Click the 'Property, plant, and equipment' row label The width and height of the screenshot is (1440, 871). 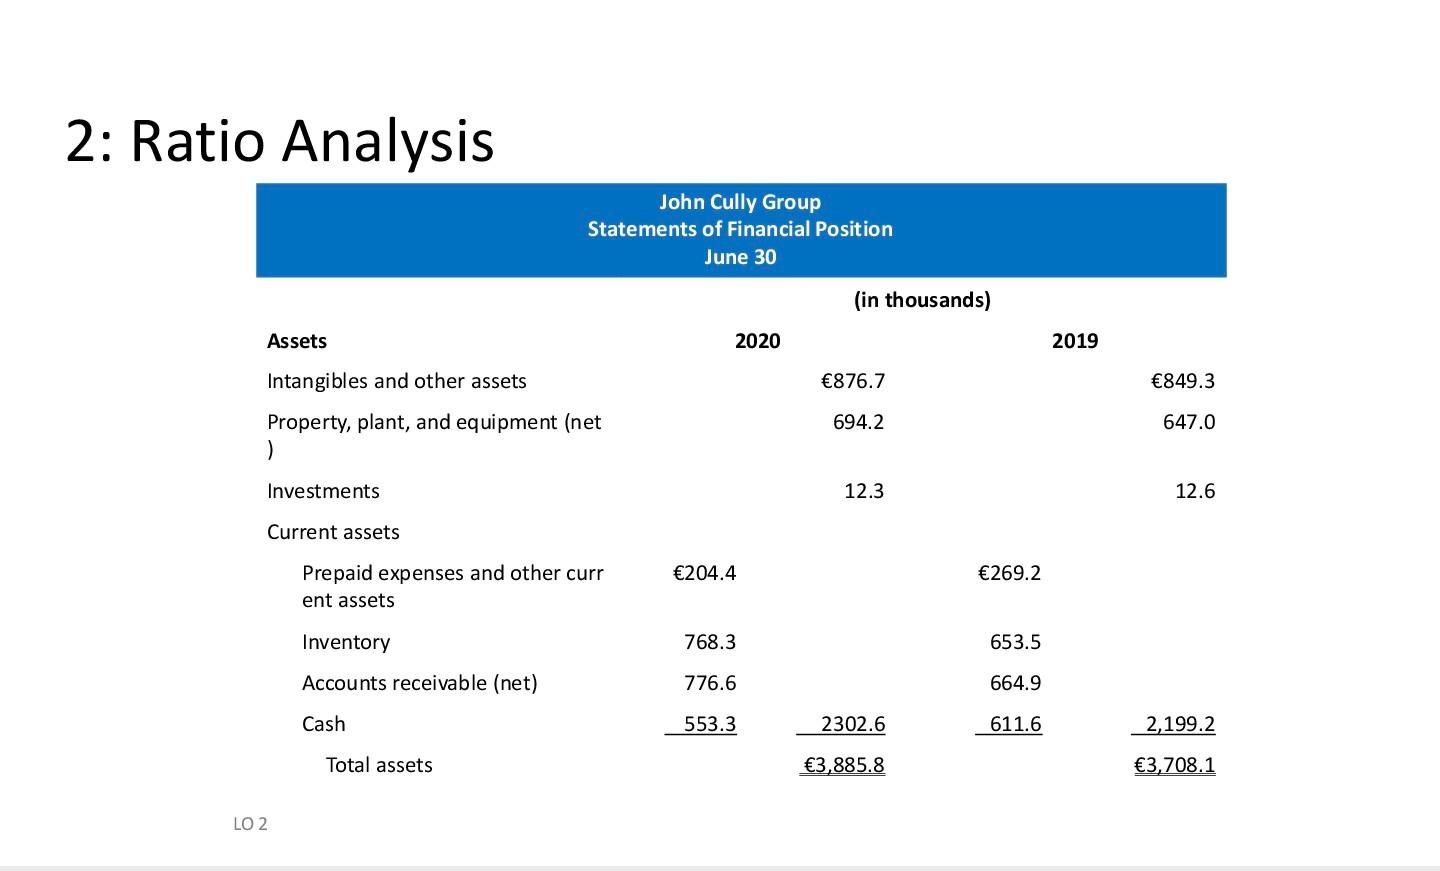tap(433, 421)
